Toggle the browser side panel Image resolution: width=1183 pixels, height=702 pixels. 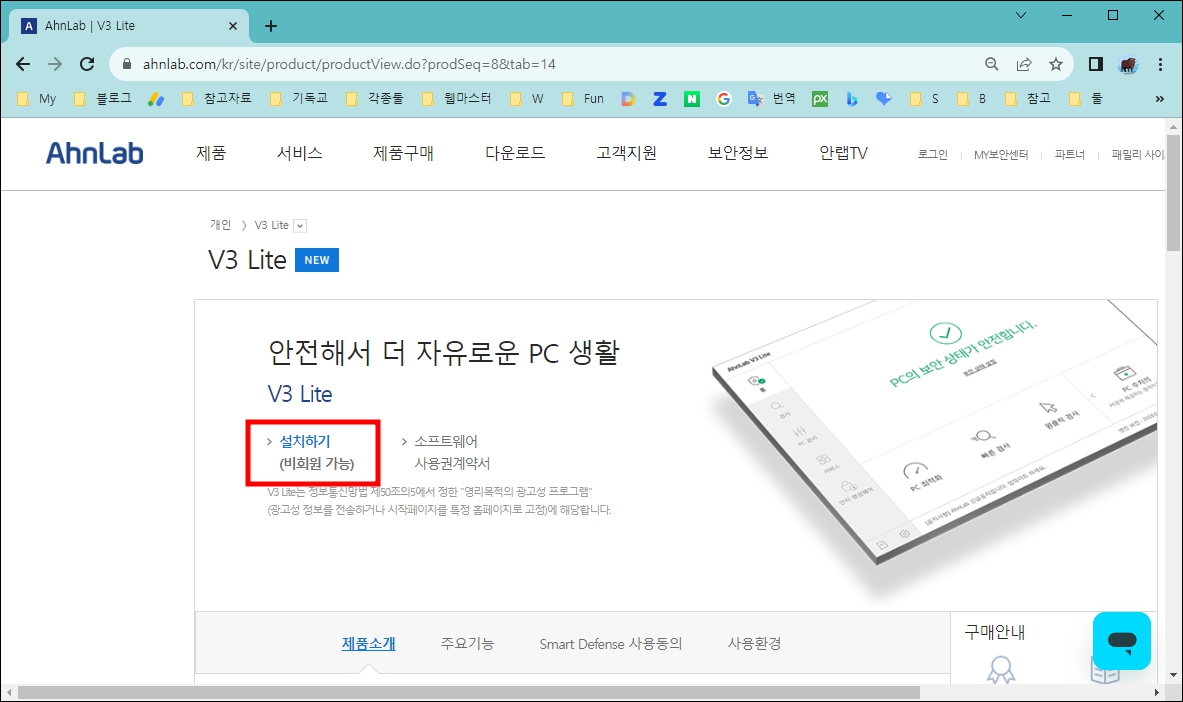(1095, 64)
